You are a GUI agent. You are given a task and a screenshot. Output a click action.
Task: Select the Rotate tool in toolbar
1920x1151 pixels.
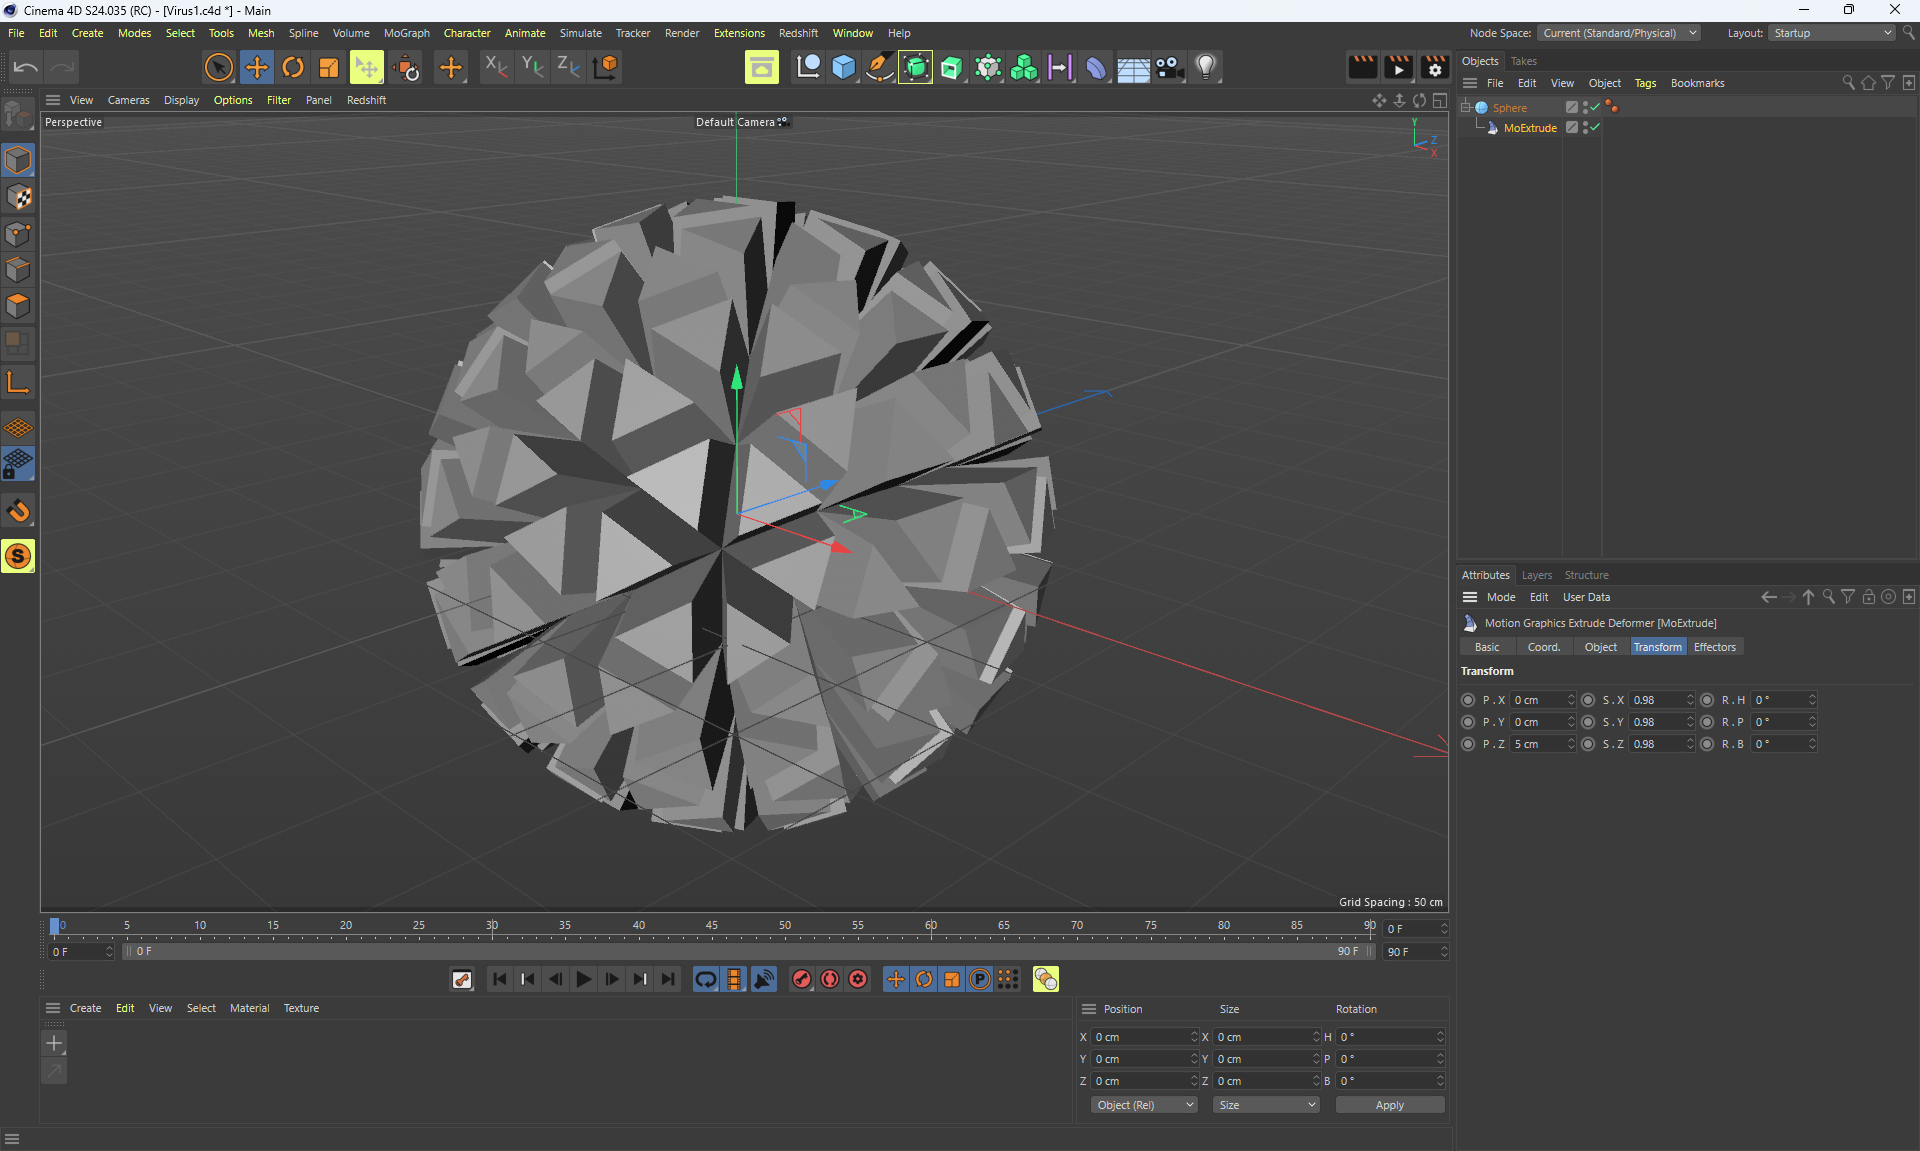[x=293, y=67]
